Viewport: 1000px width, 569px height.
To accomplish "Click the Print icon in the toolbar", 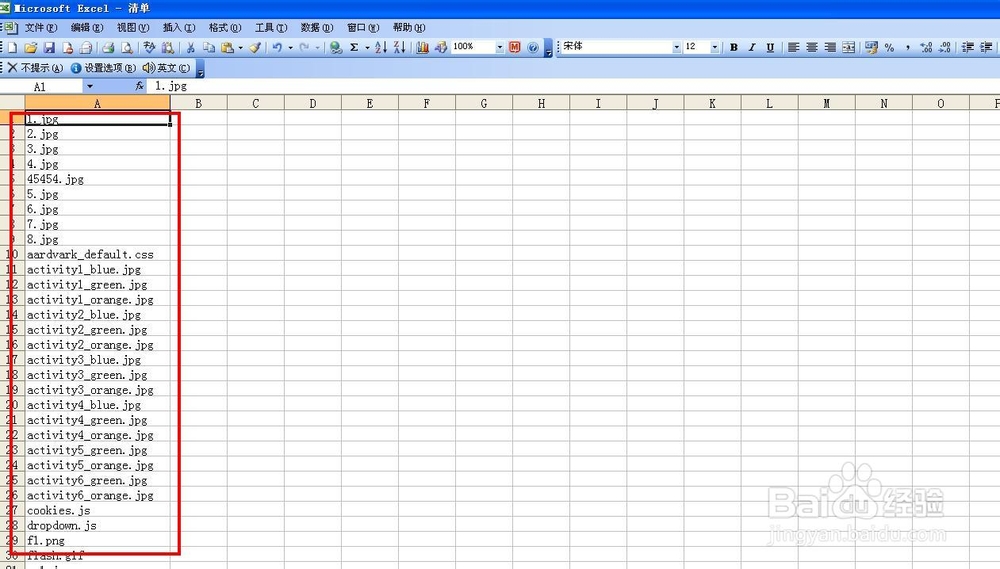I will tap(108, 47).
